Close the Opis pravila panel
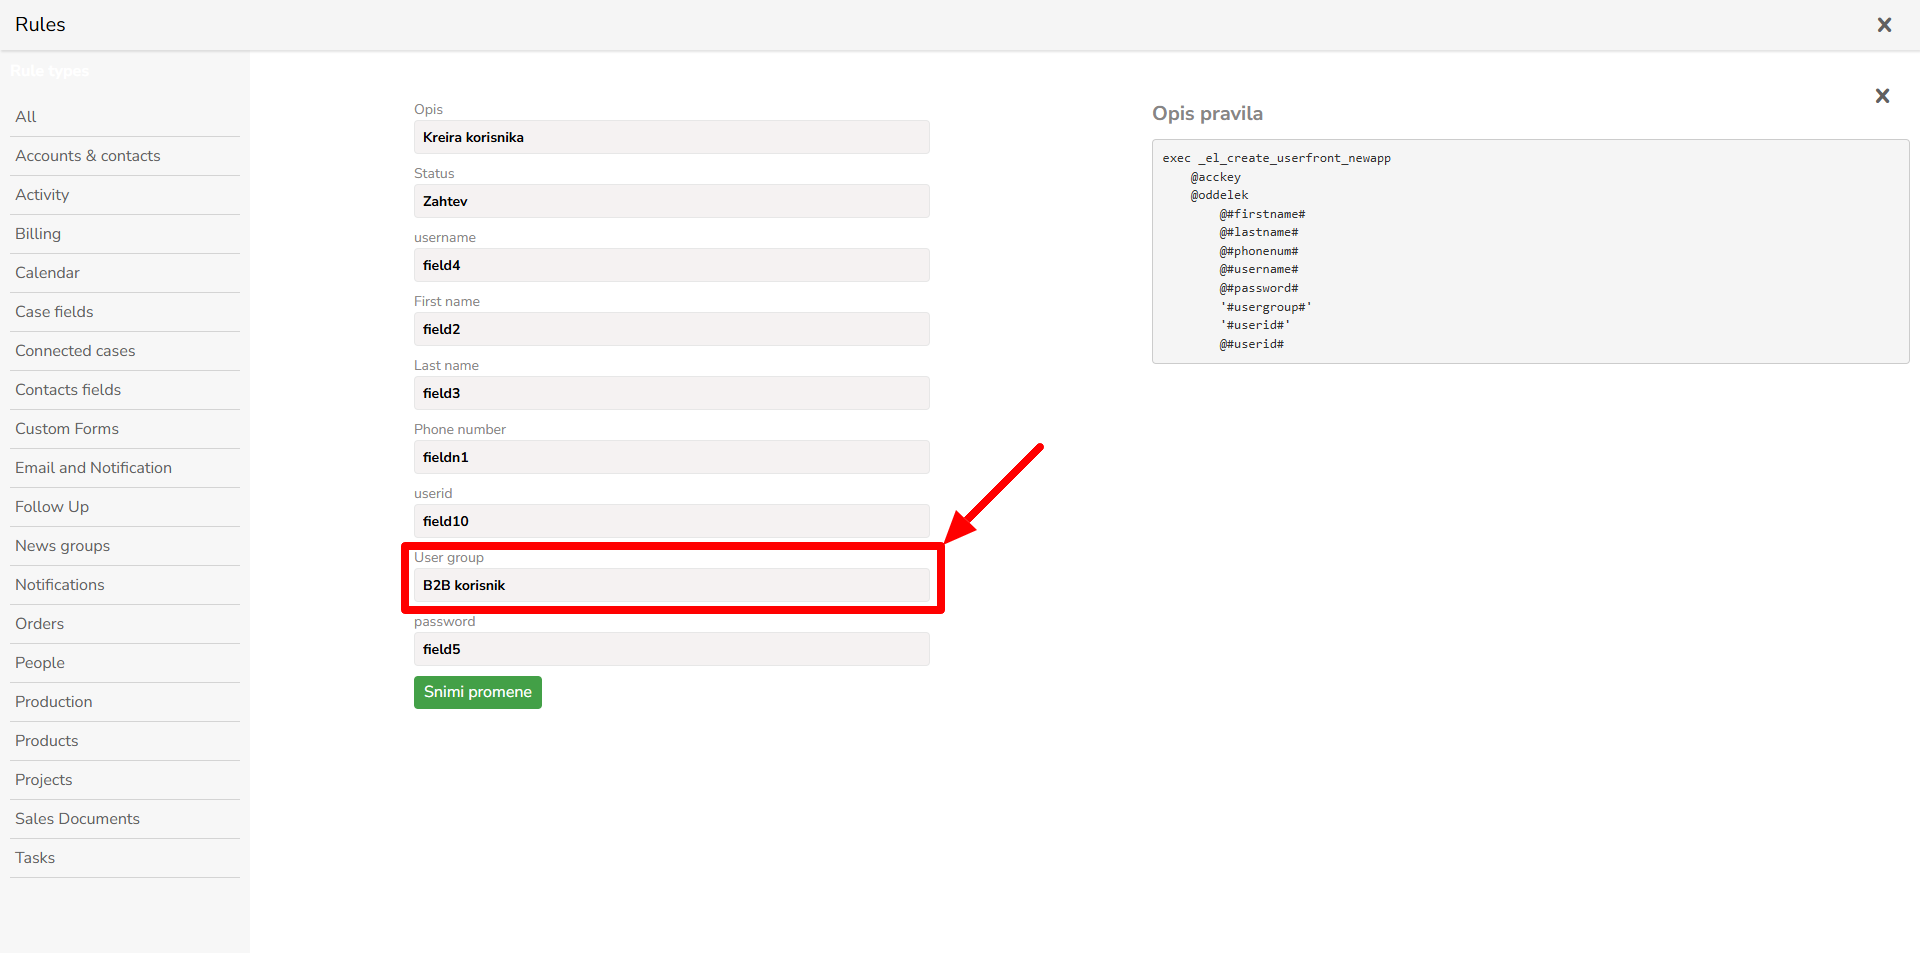The width and height of the screenshot is (1920, 953). 1882,96
